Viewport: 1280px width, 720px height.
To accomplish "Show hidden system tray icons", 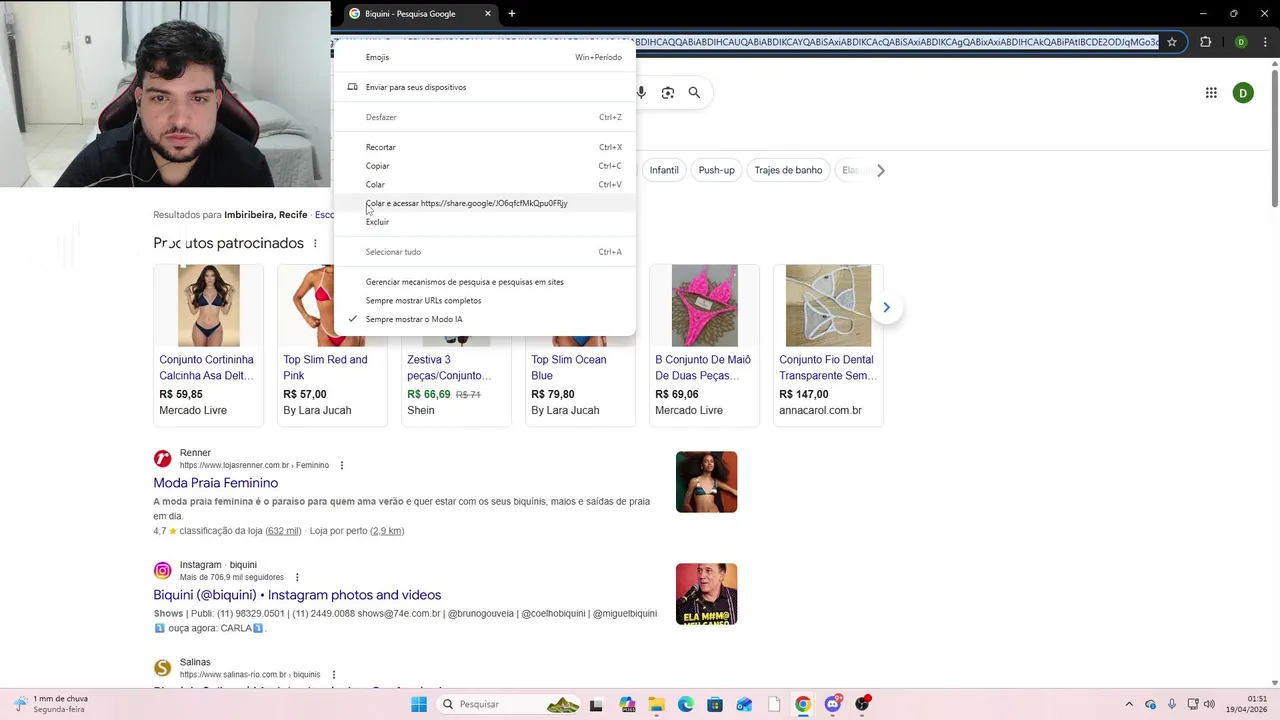I will click(1129, 704).
